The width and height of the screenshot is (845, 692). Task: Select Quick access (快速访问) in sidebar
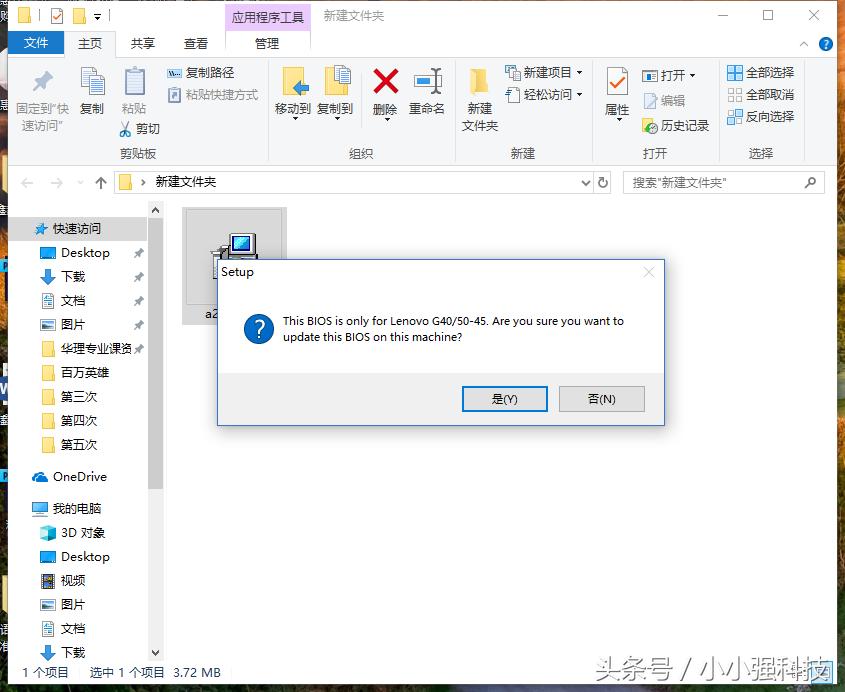coord(78,229)
